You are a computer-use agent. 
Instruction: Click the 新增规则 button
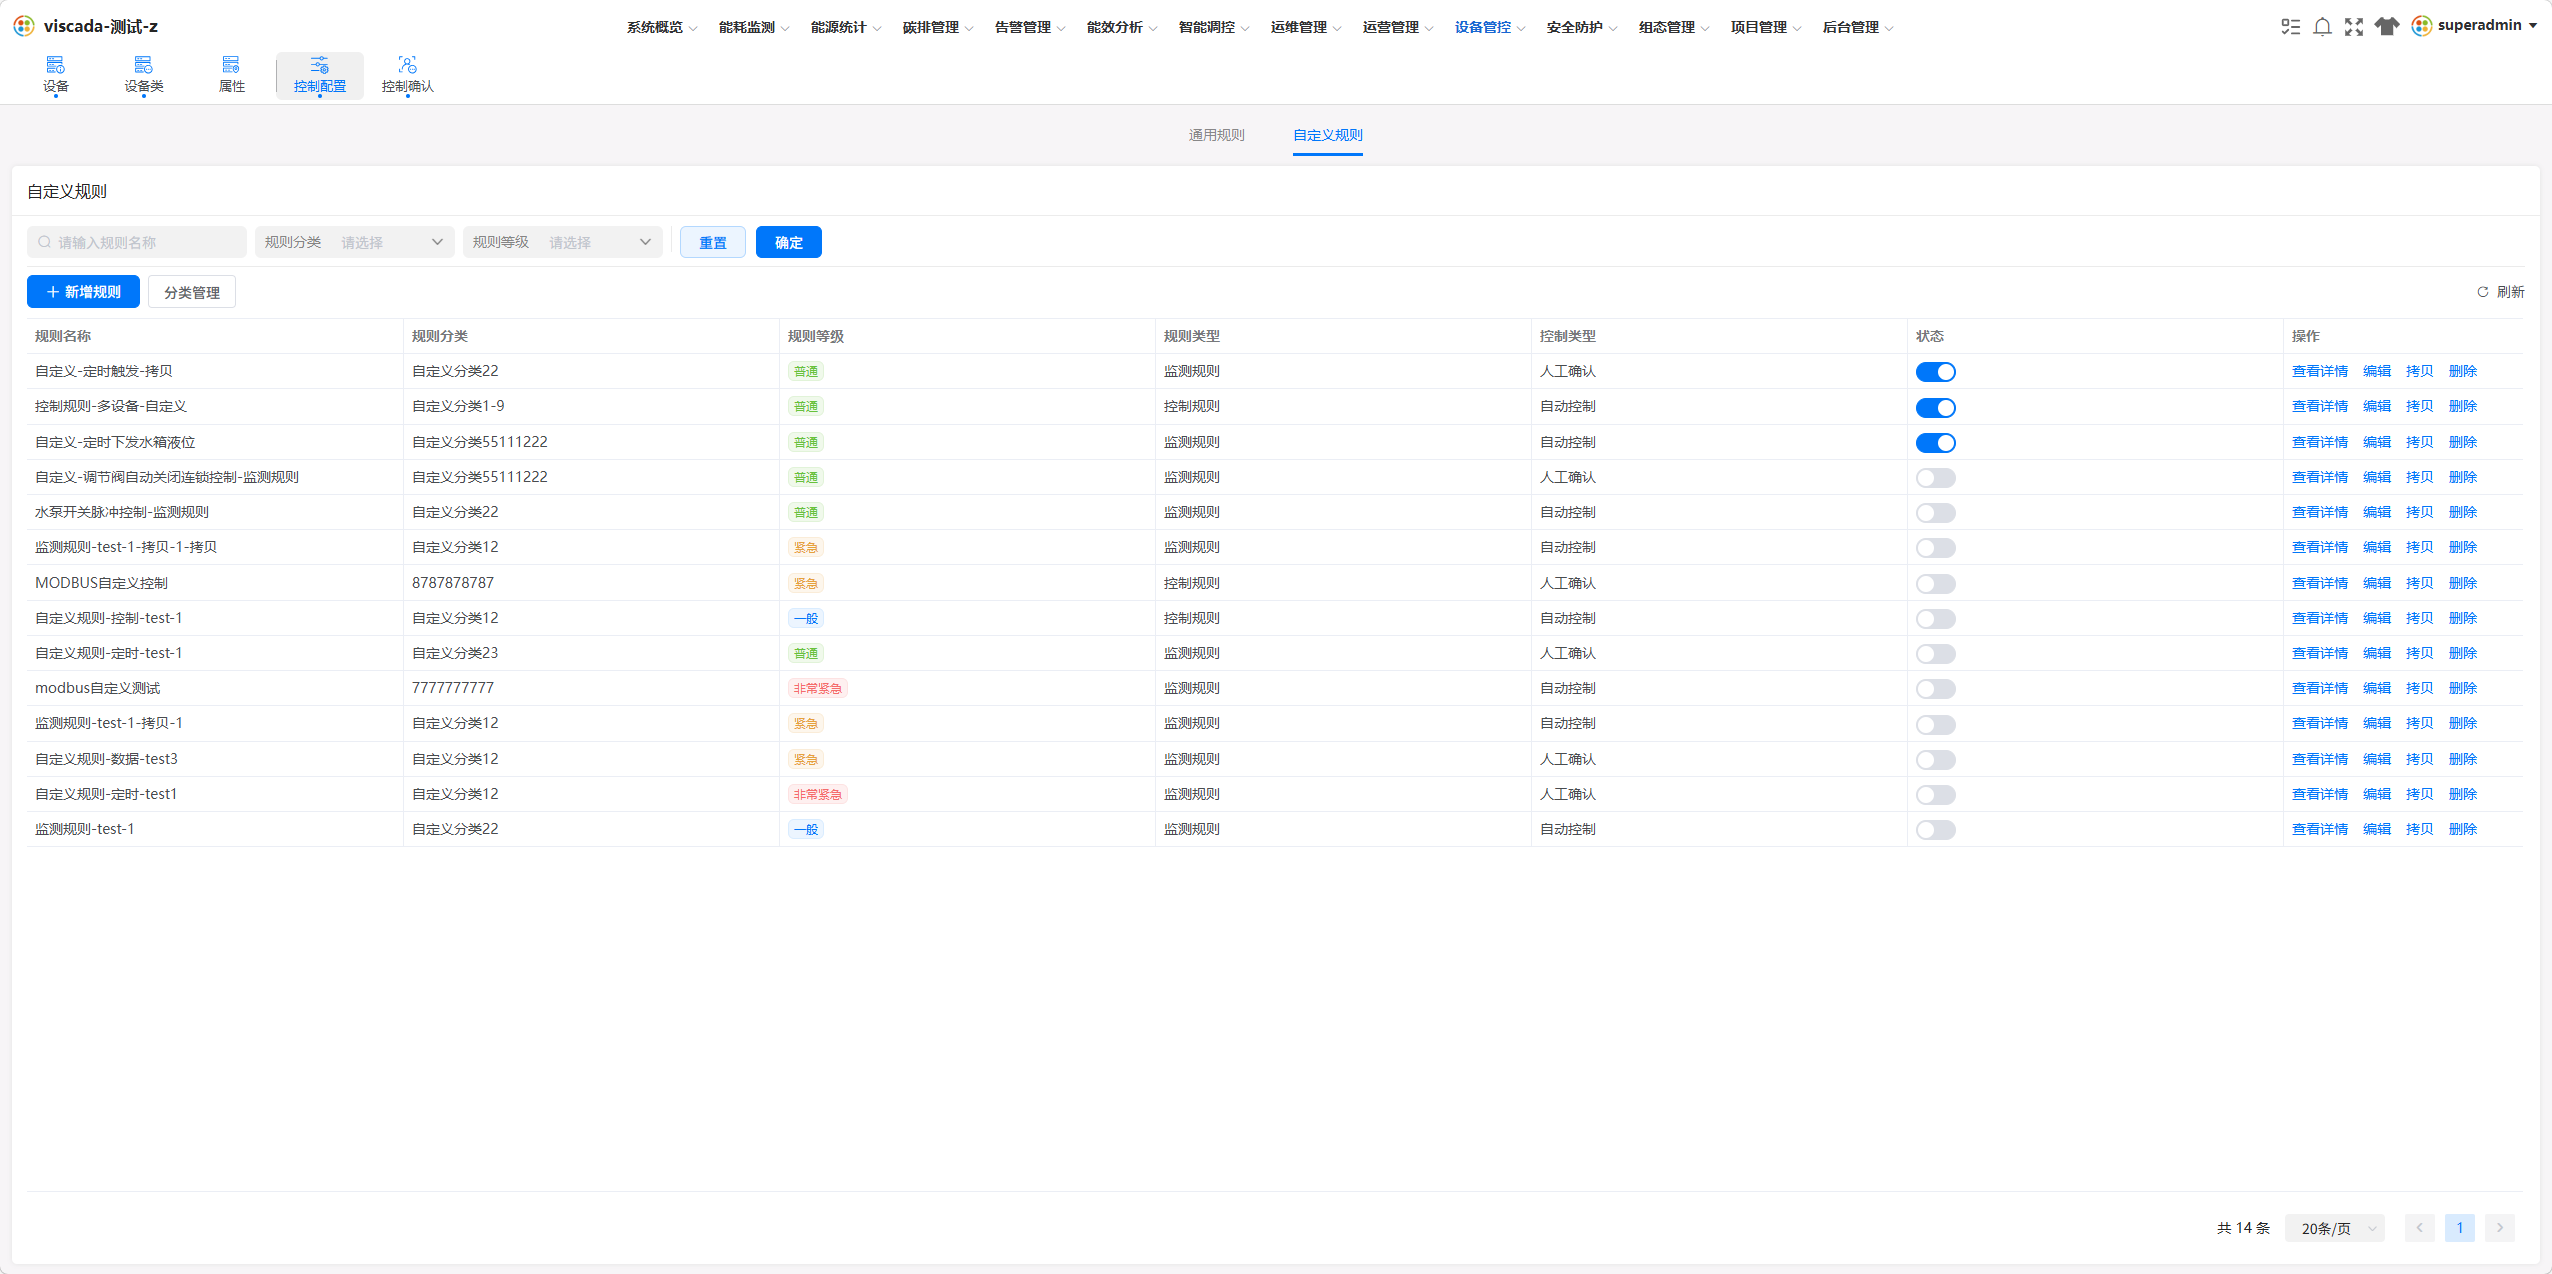point(83,292)
